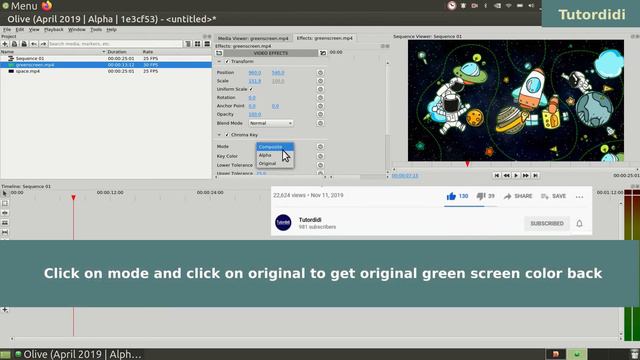
Task: Enable keyframing stopwatch for Rotation
Action: point(320,98)
